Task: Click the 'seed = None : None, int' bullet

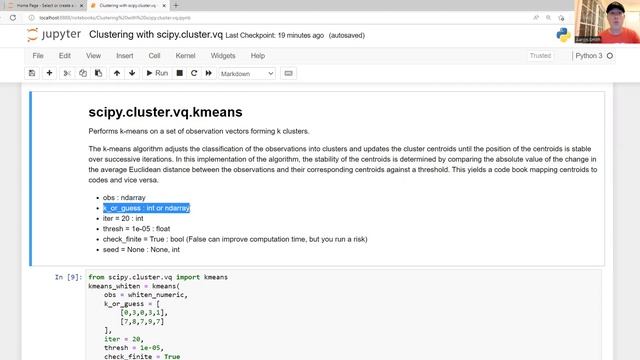Action: click(x=141, y=250)
